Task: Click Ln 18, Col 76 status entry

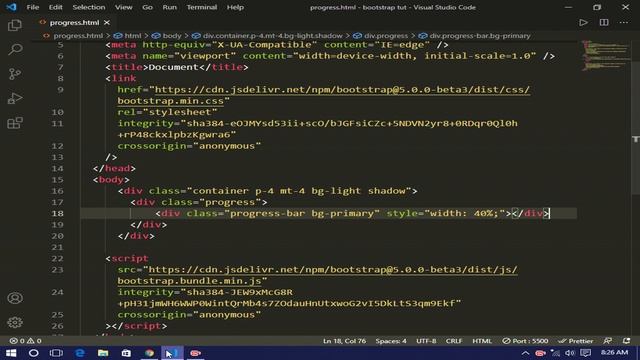Action: pos(344,341)
